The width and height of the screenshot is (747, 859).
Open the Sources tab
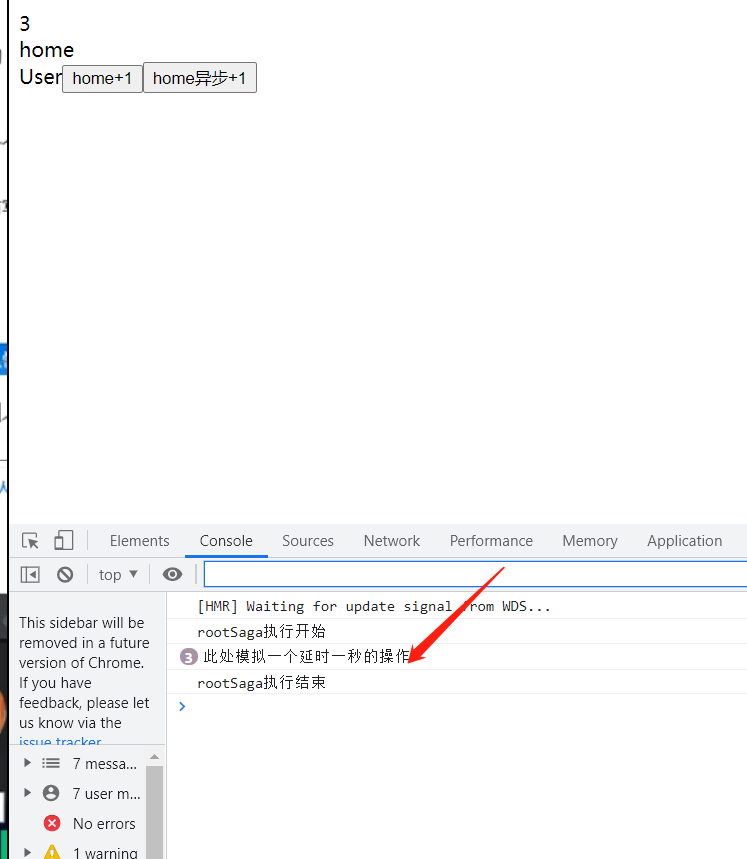pyautogui.click(x=308, y=541)
